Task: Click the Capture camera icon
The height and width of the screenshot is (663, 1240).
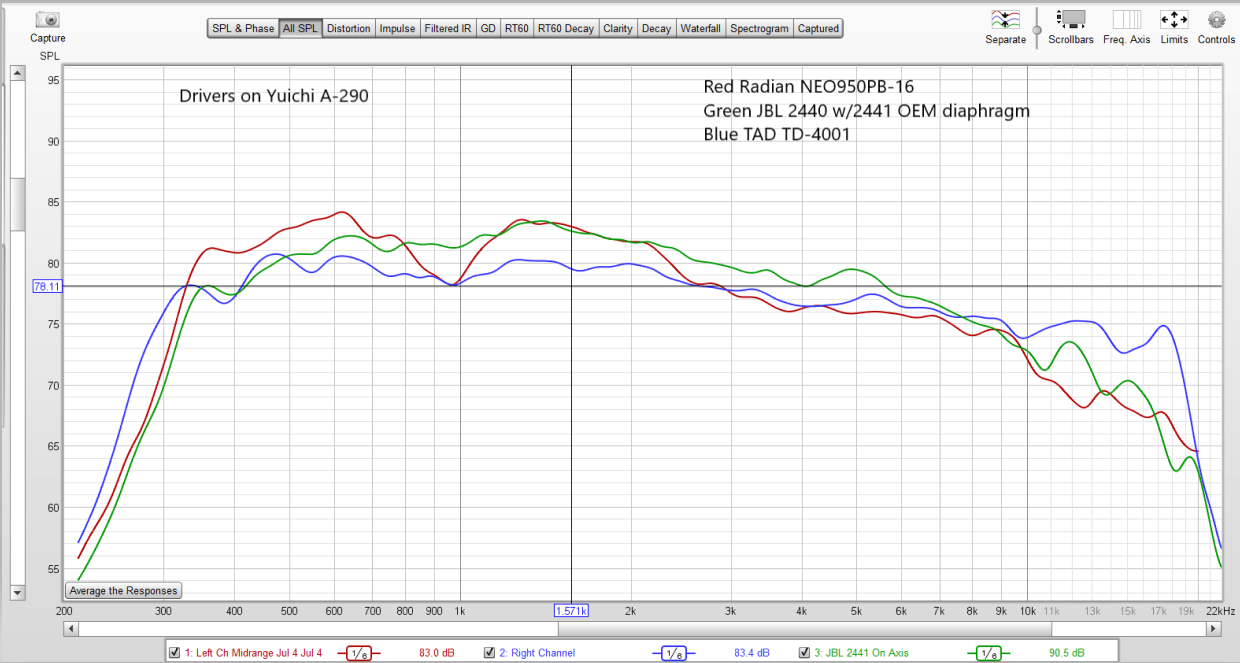Action: (x=47, y=19)
